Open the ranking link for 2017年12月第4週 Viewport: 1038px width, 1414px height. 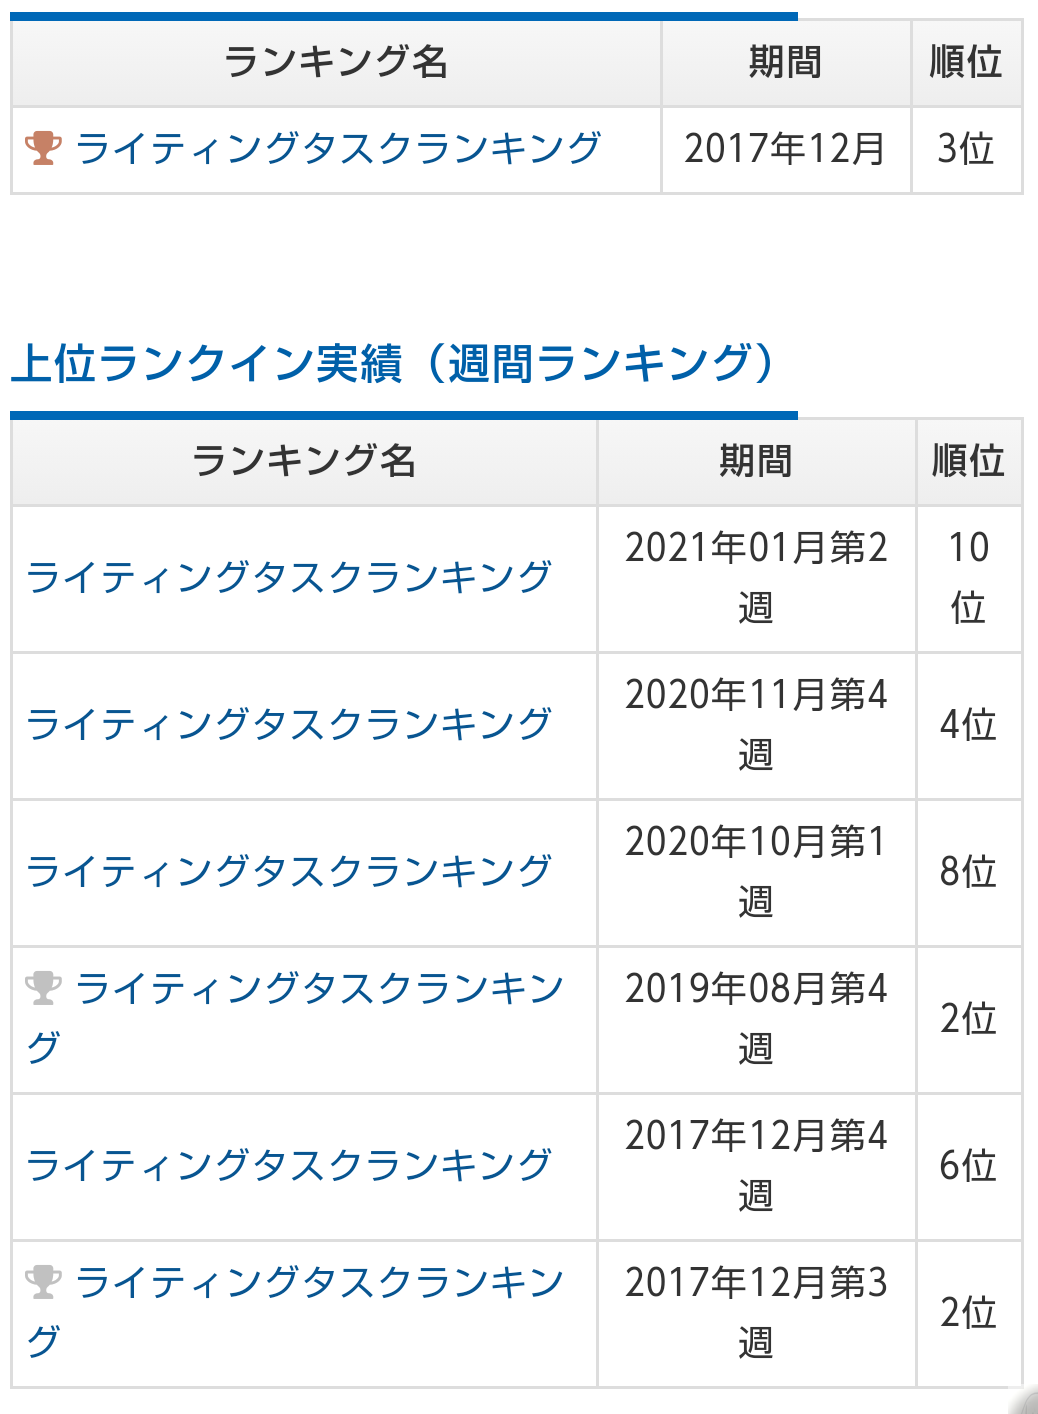[289, 1165]
